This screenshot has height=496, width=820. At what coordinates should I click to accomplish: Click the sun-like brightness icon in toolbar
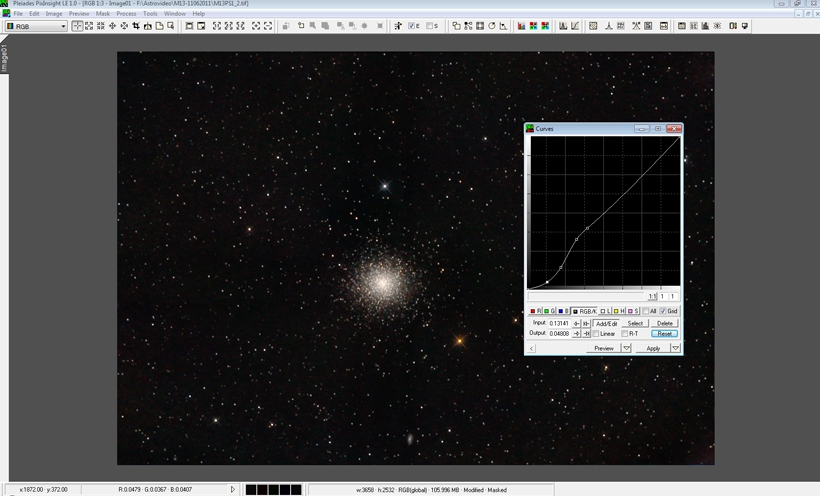[x=718, y=26]
